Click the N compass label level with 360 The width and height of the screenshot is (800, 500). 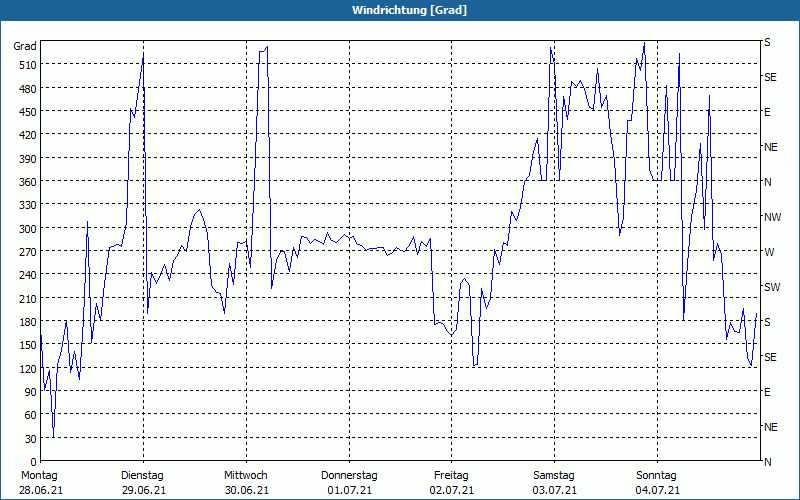[x=768, y=182]
